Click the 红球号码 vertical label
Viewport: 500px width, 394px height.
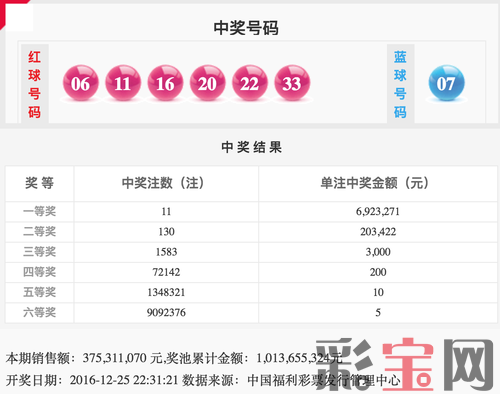(x=34, y=84)
